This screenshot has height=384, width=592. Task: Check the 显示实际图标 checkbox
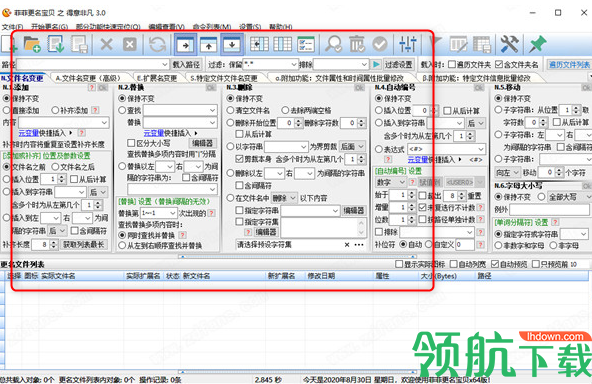point(399,264)
